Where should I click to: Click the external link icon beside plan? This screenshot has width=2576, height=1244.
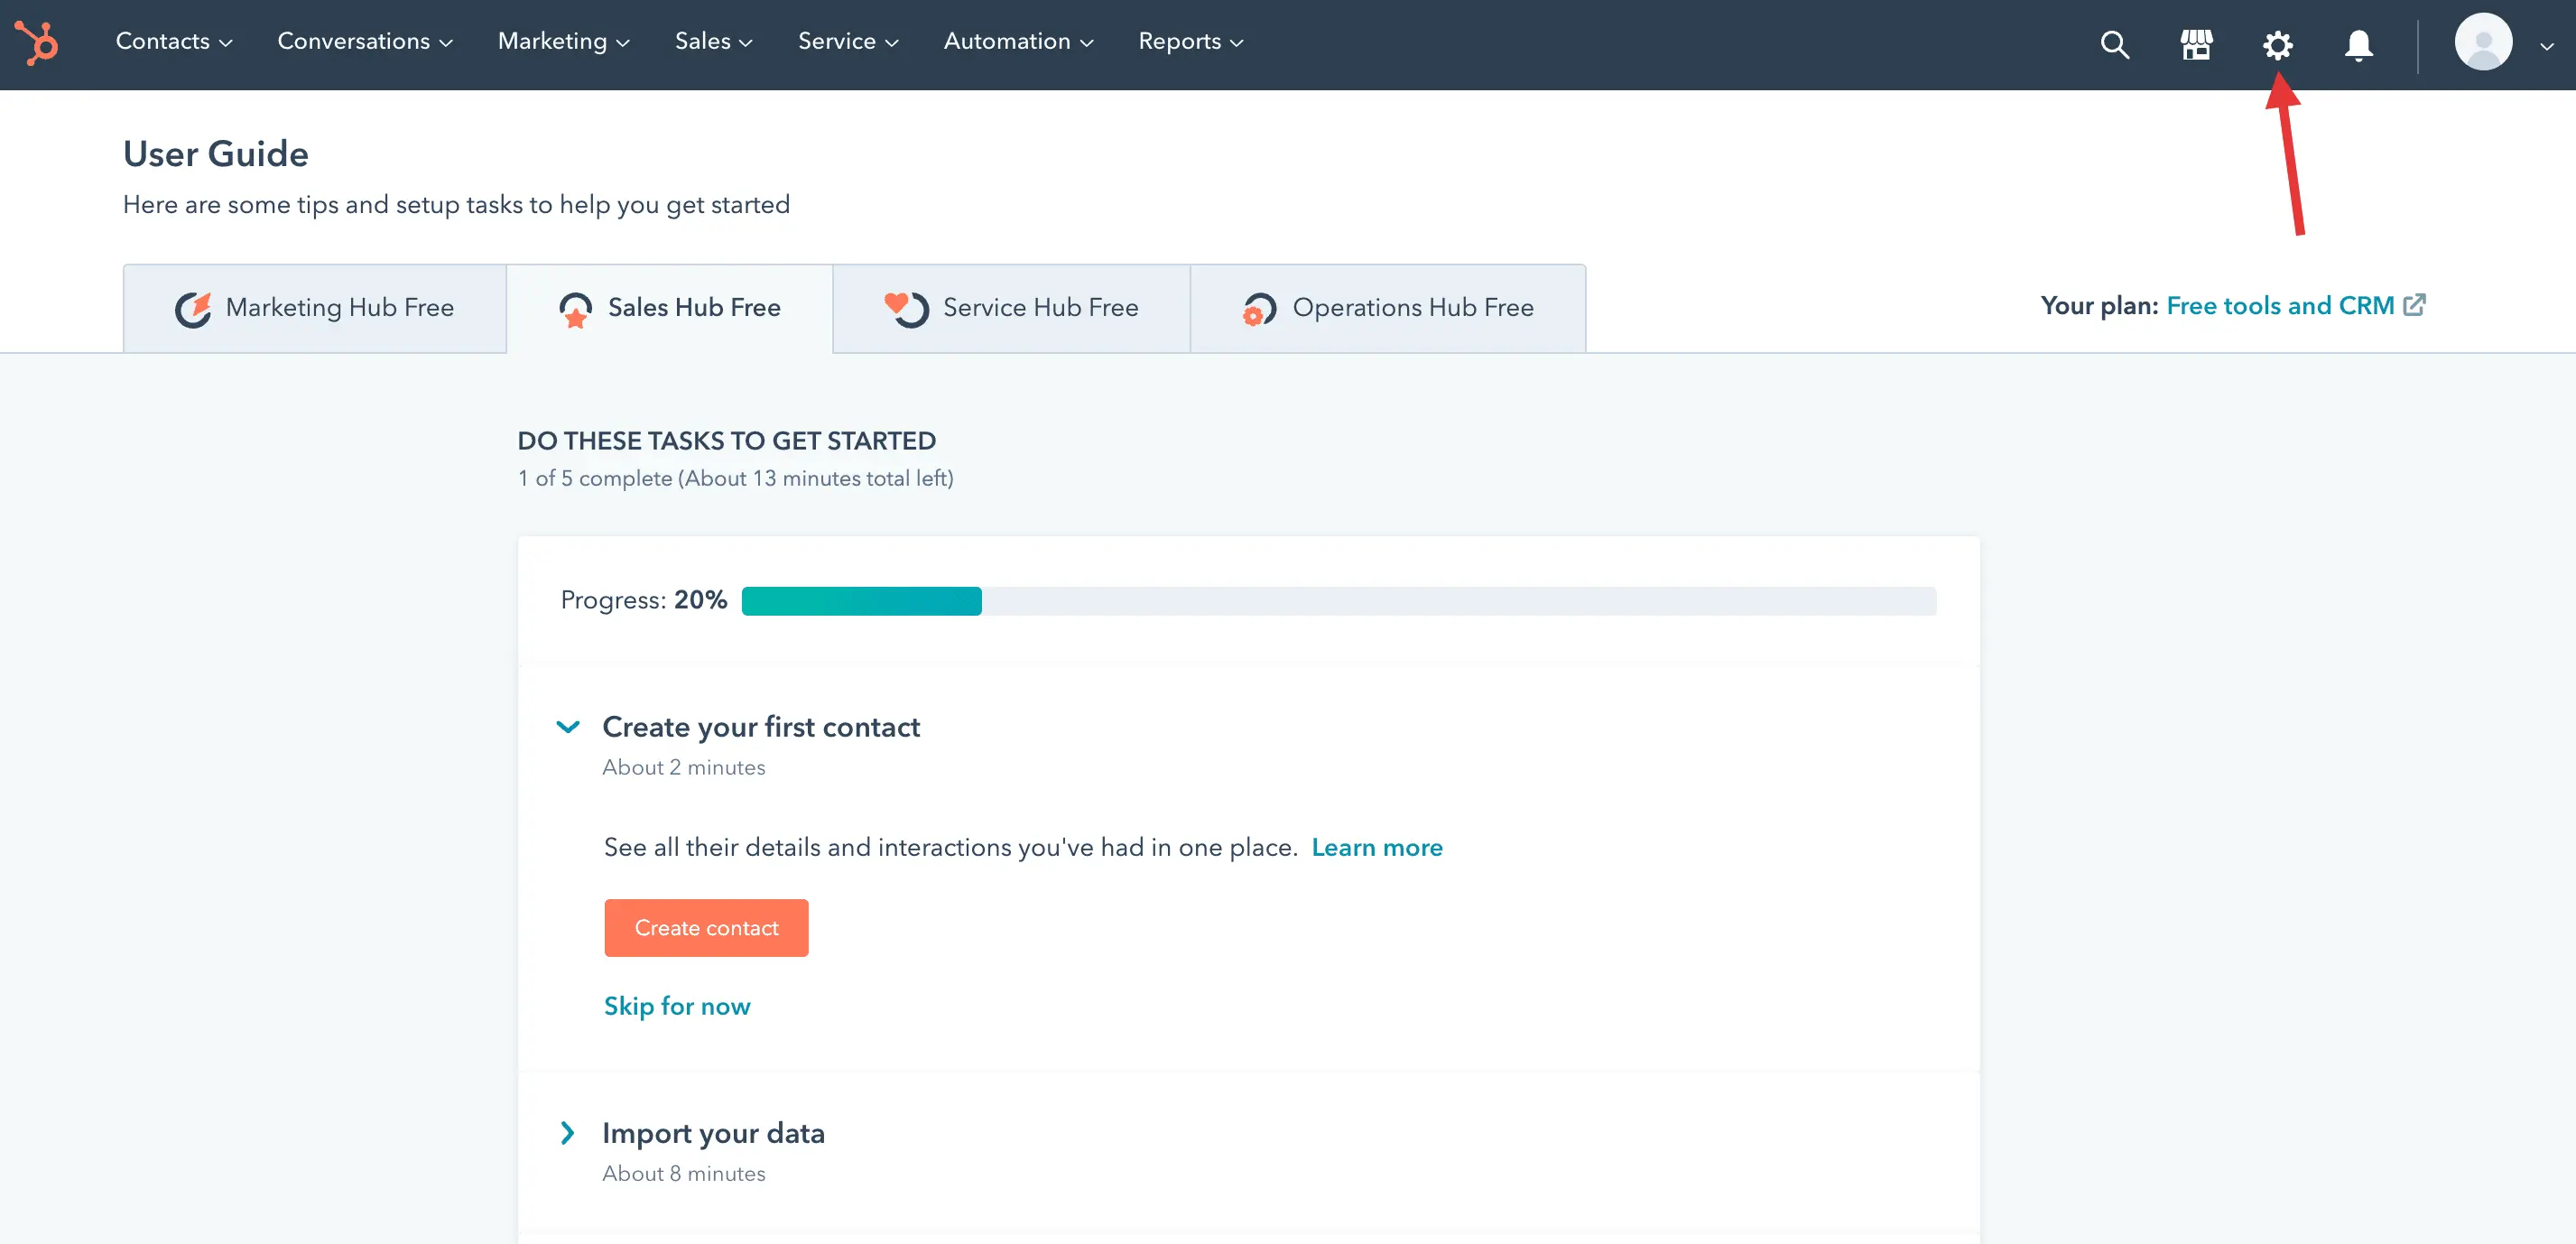point(2414,305)
